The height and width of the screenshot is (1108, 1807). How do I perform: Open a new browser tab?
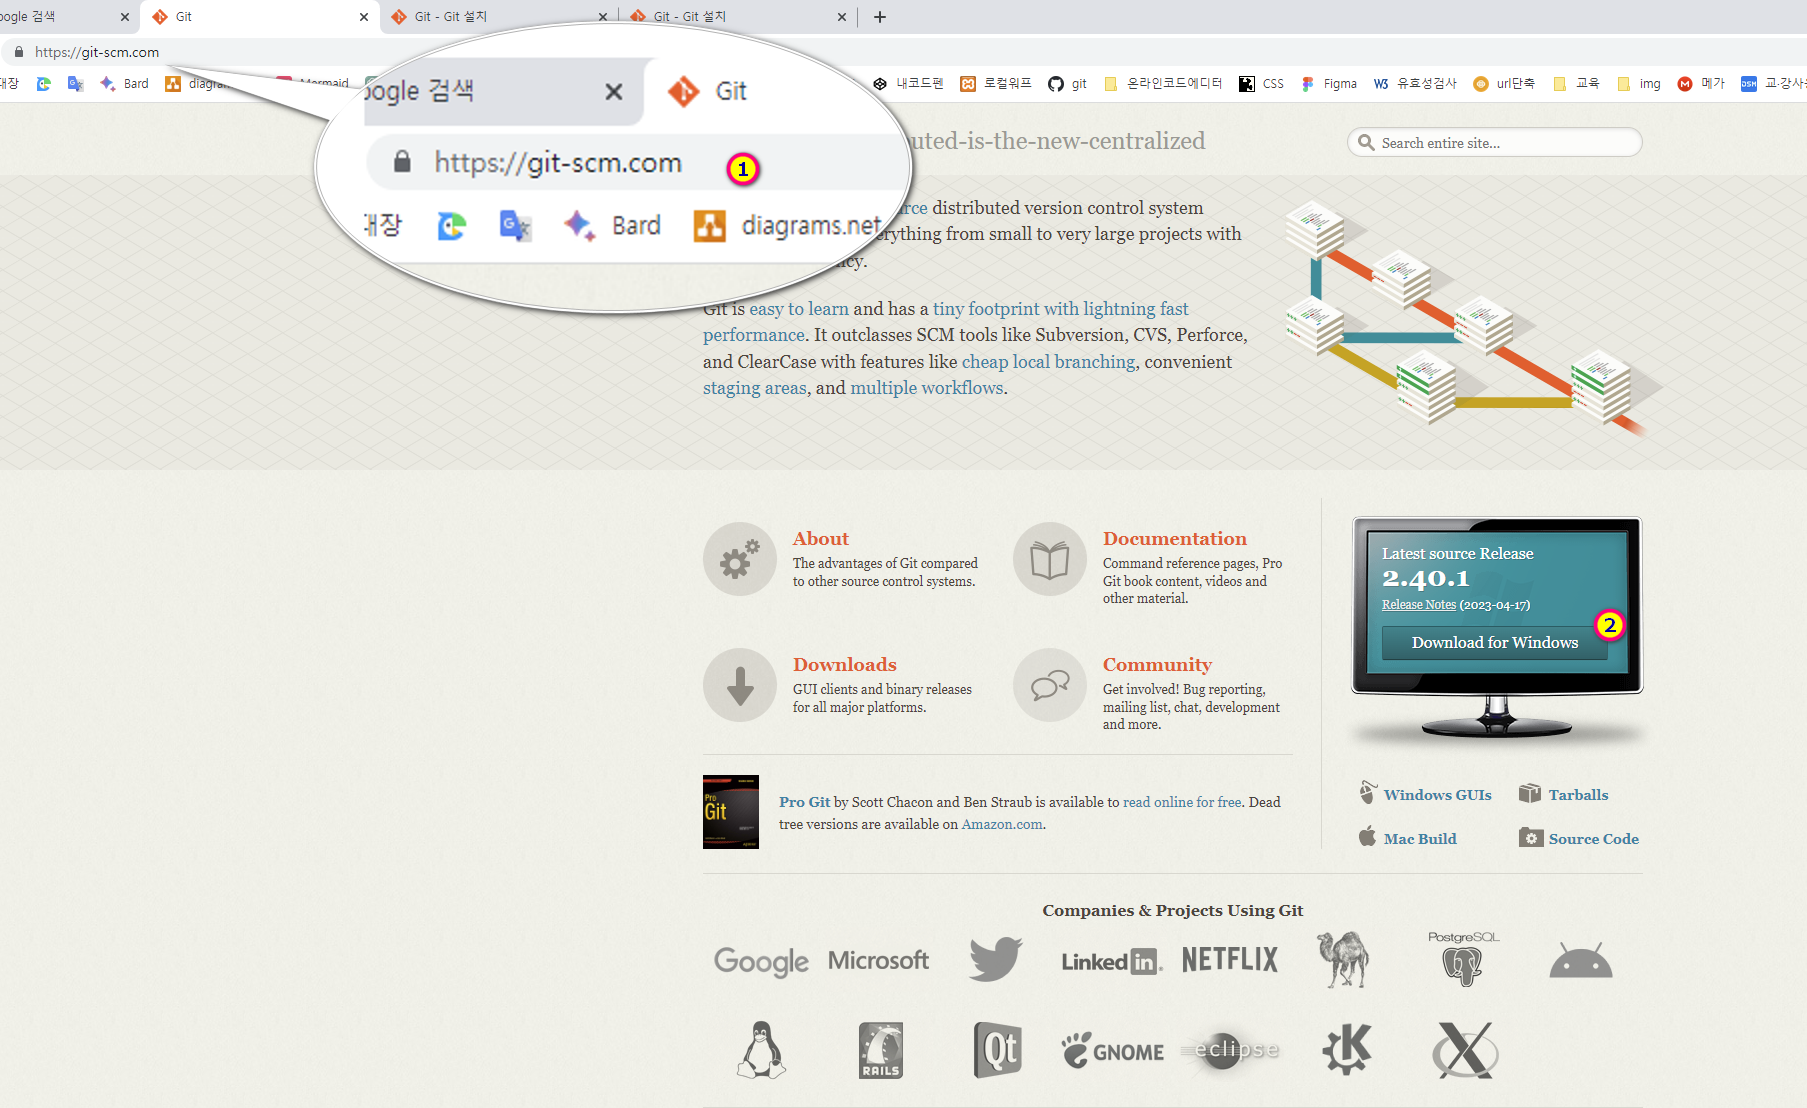(x=880, y=17)
